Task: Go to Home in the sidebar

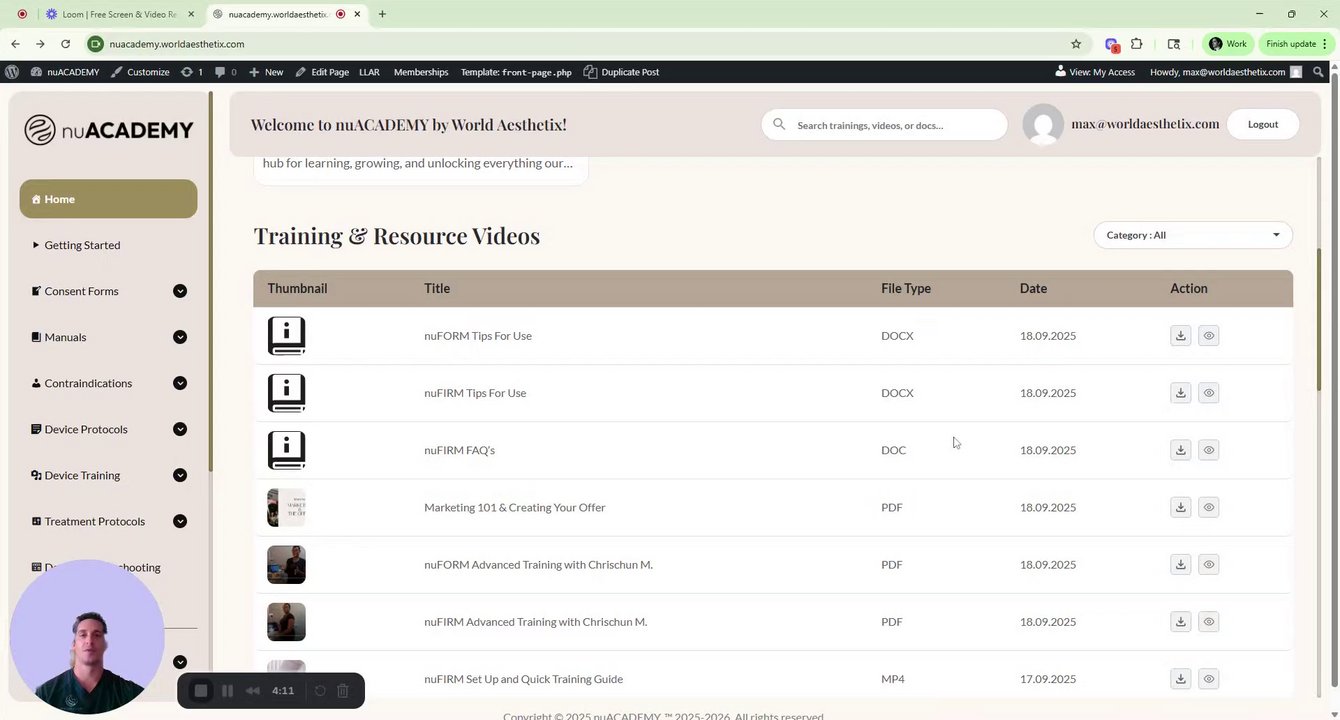Action: [x=108, y=199]
